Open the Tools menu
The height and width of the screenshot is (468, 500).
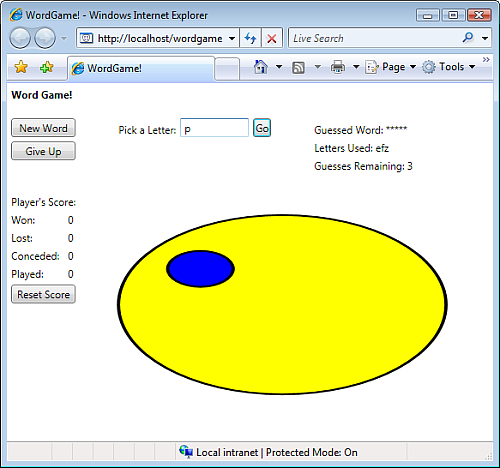pos(449,67)
